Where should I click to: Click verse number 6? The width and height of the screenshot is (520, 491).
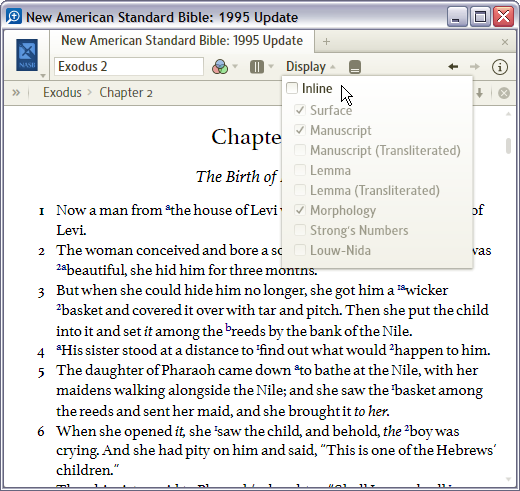(x=41, y=431)
